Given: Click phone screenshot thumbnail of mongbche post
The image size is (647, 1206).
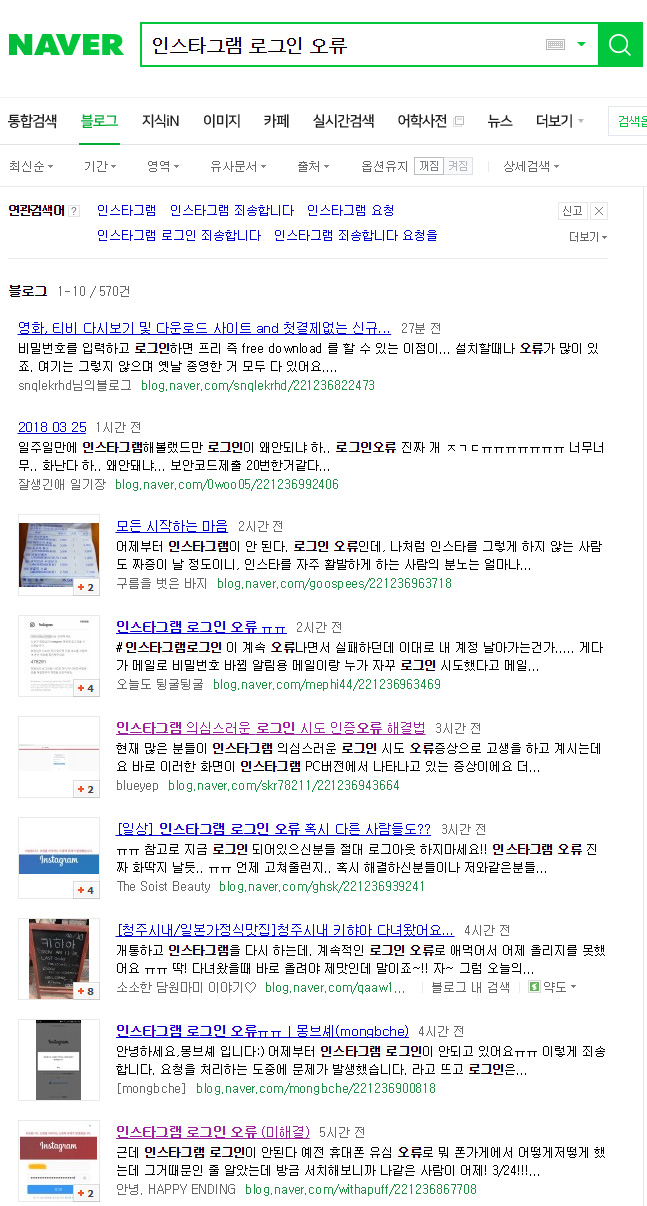Looking at the screenshot, I should [x=59, y=1060].
